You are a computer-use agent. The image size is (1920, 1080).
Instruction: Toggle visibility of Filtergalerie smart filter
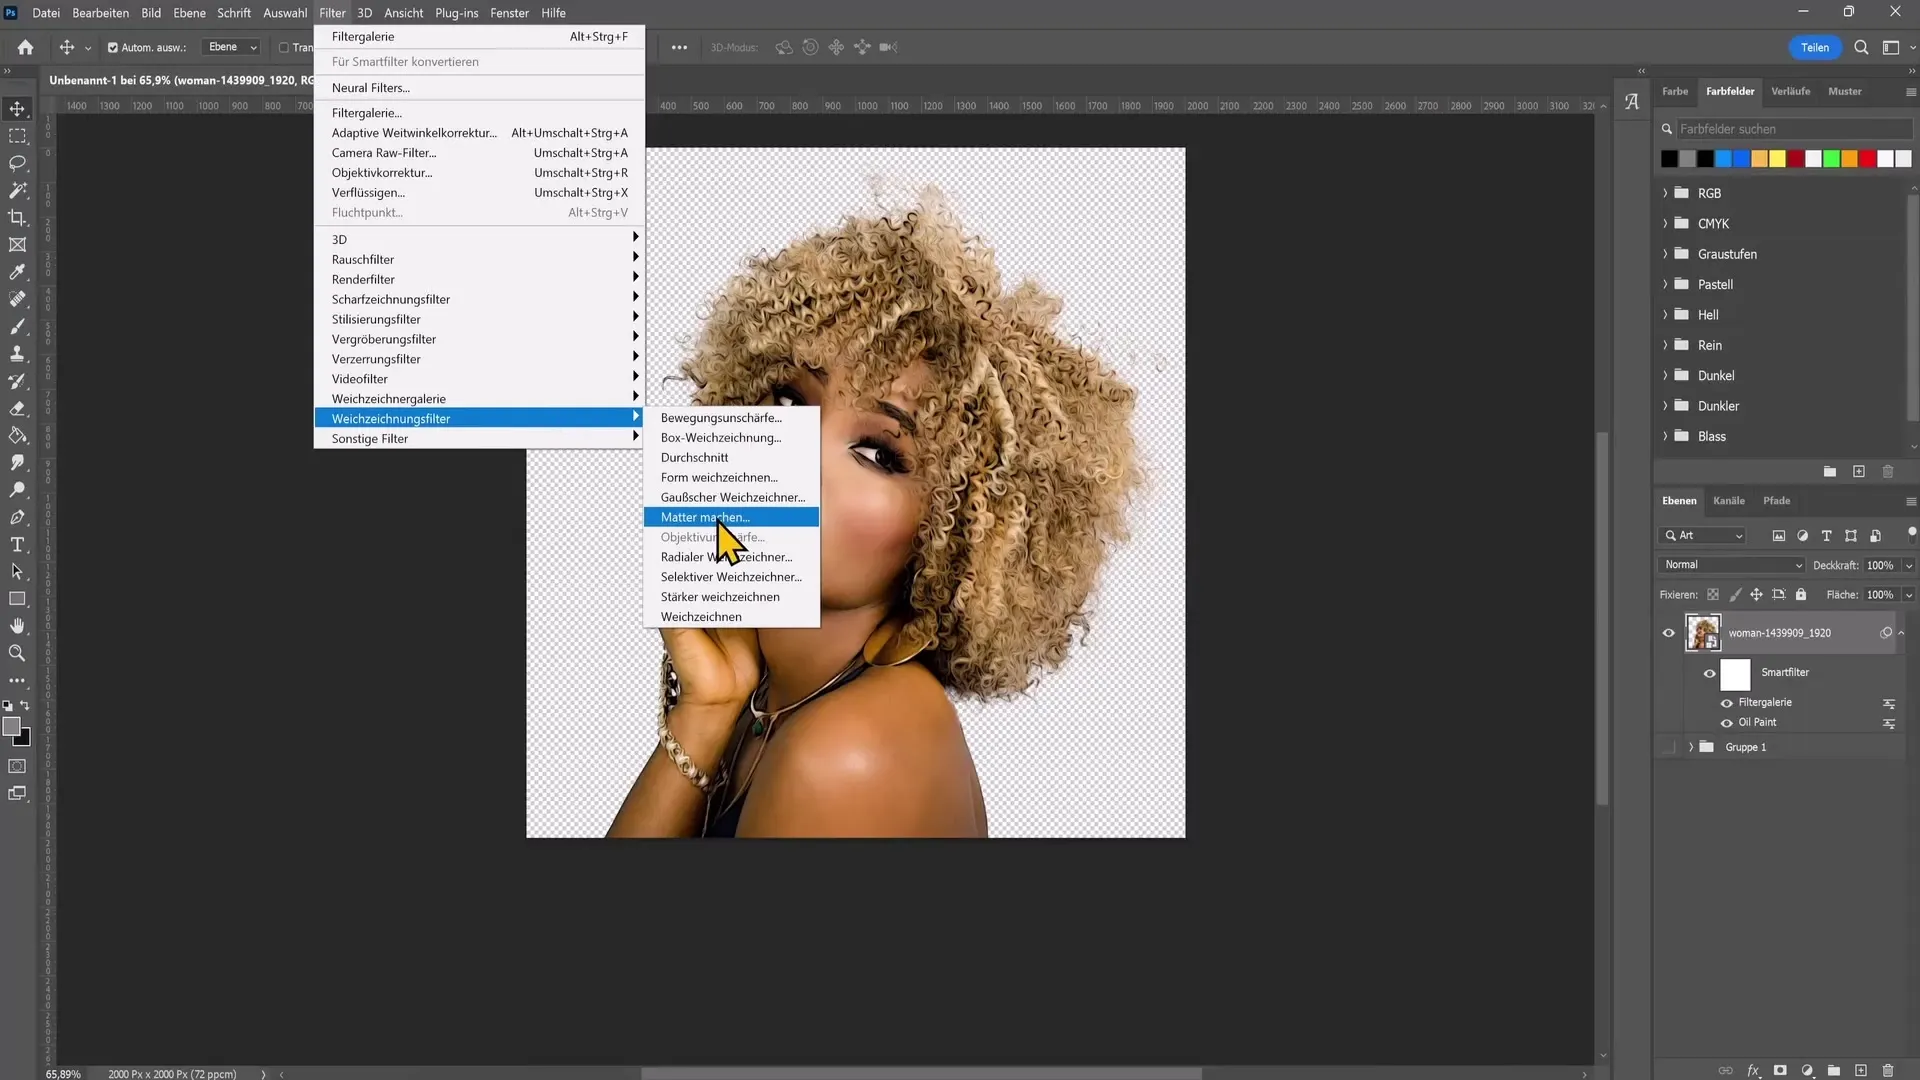(x=1726, y=703)
